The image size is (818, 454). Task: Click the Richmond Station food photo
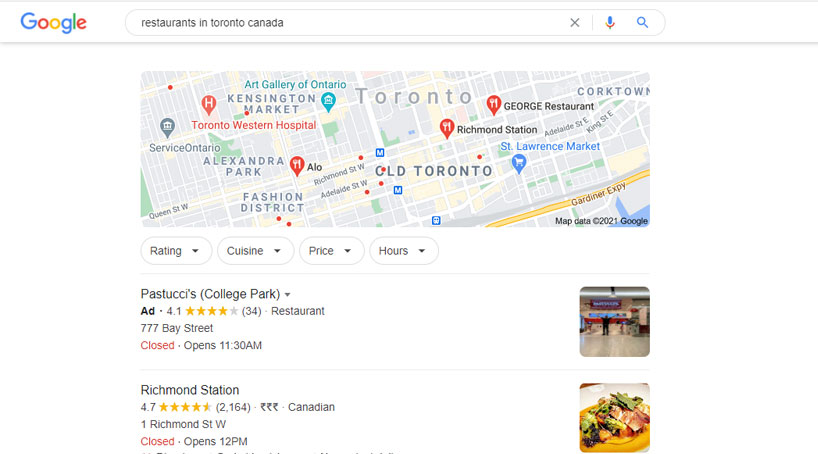pos(615,417)
